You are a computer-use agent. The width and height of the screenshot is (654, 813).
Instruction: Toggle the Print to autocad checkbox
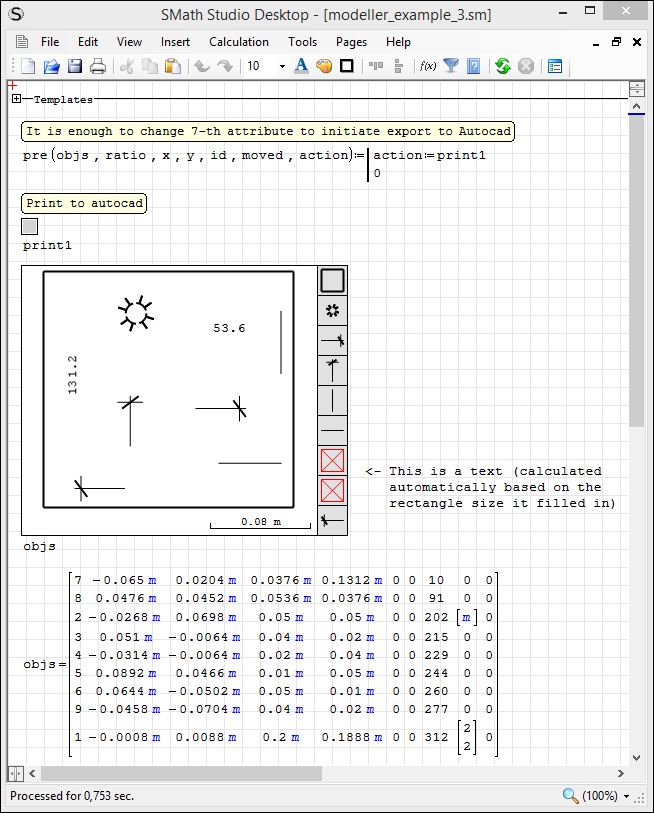pyautogui.click(x=30, y=227)
